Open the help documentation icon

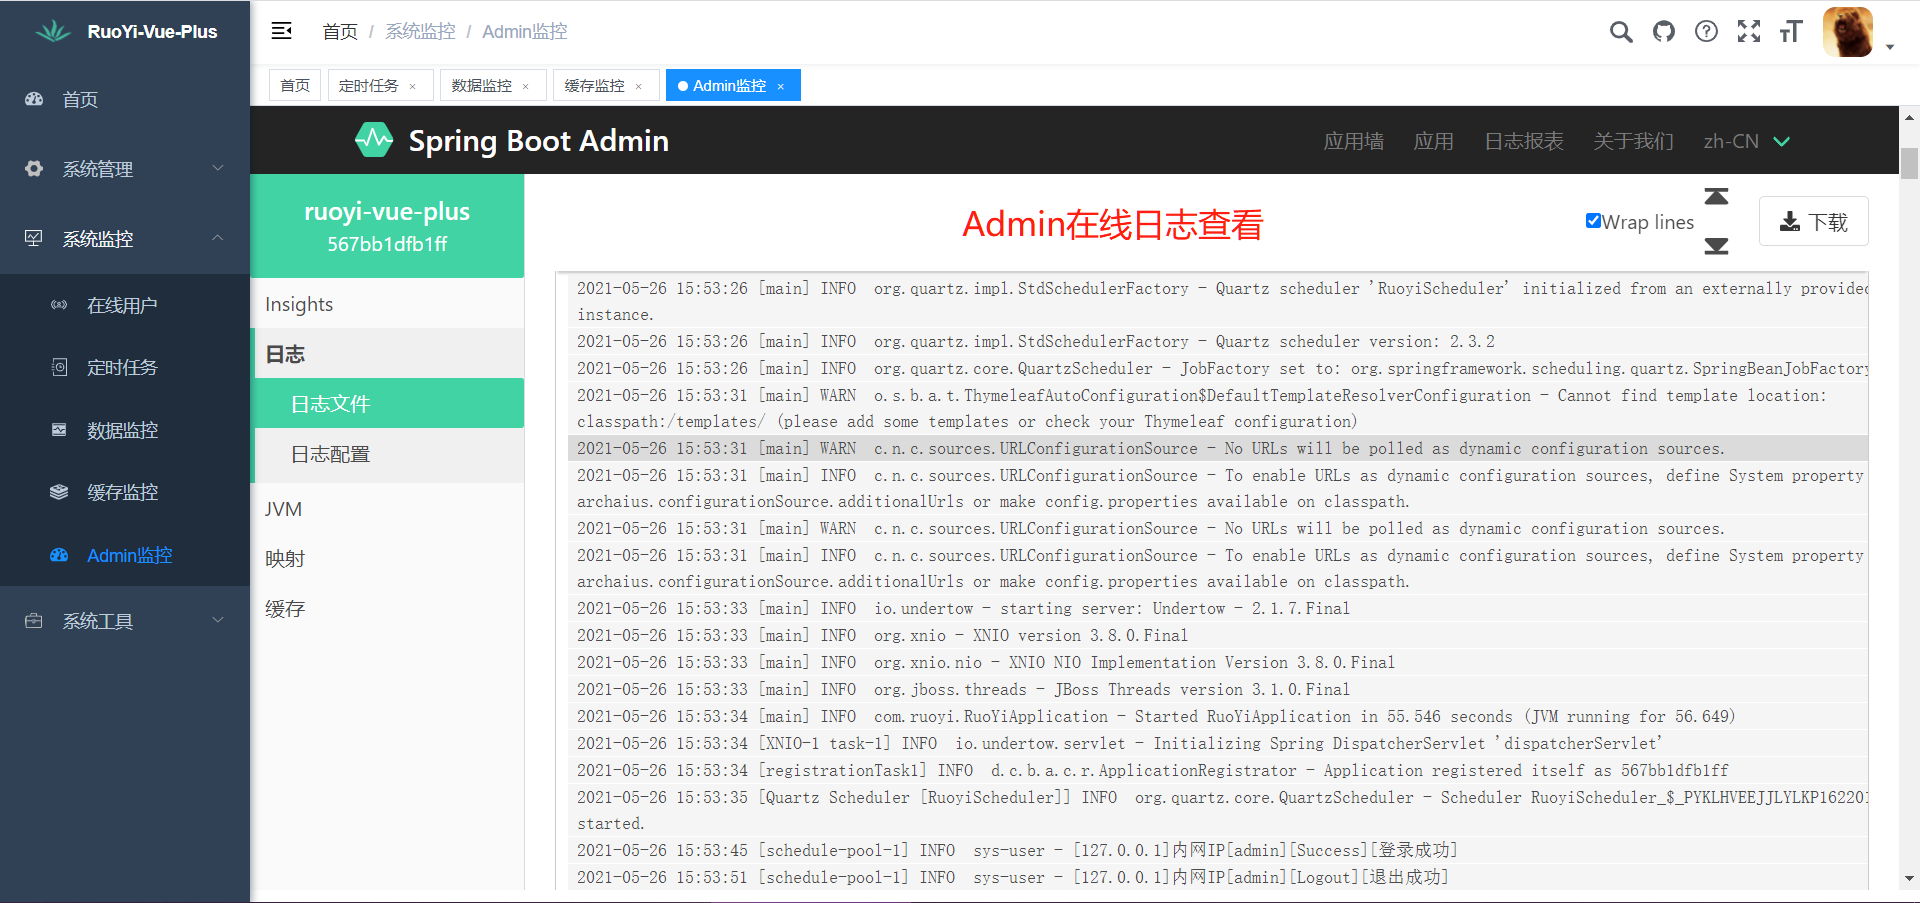coord(1707,32)
